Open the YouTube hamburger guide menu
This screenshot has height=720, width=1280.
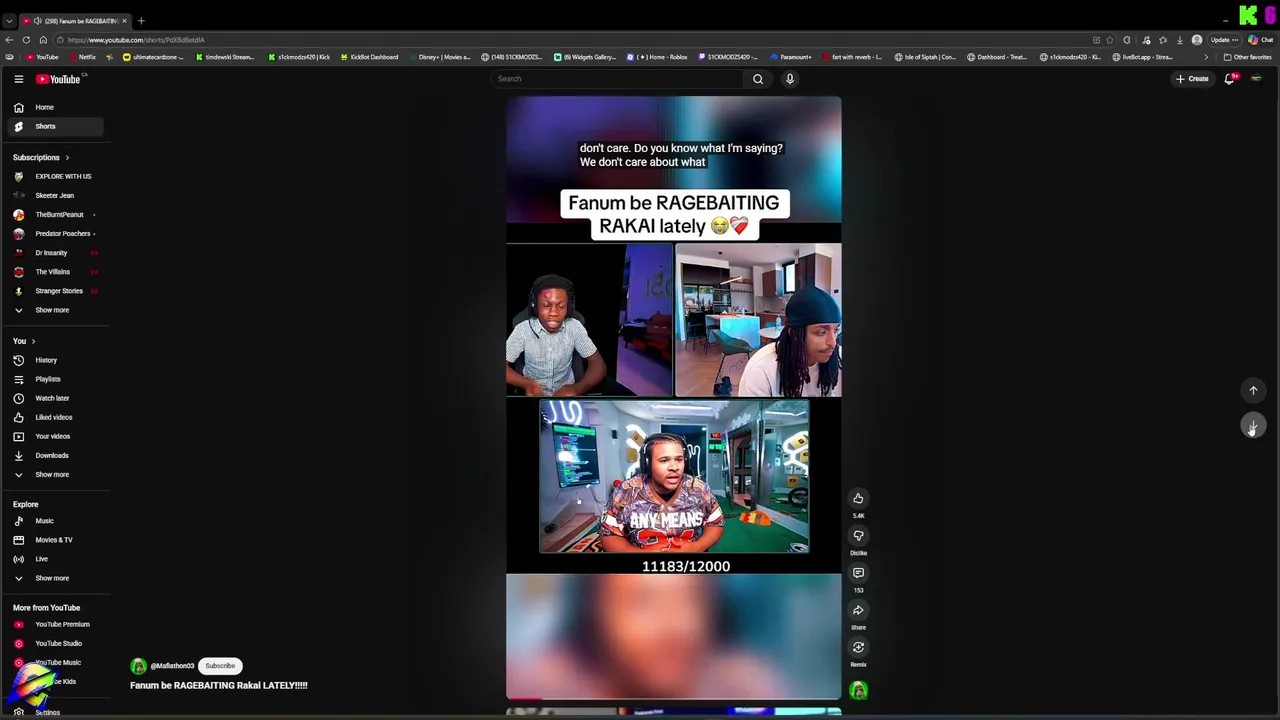(x=18, y=79)
